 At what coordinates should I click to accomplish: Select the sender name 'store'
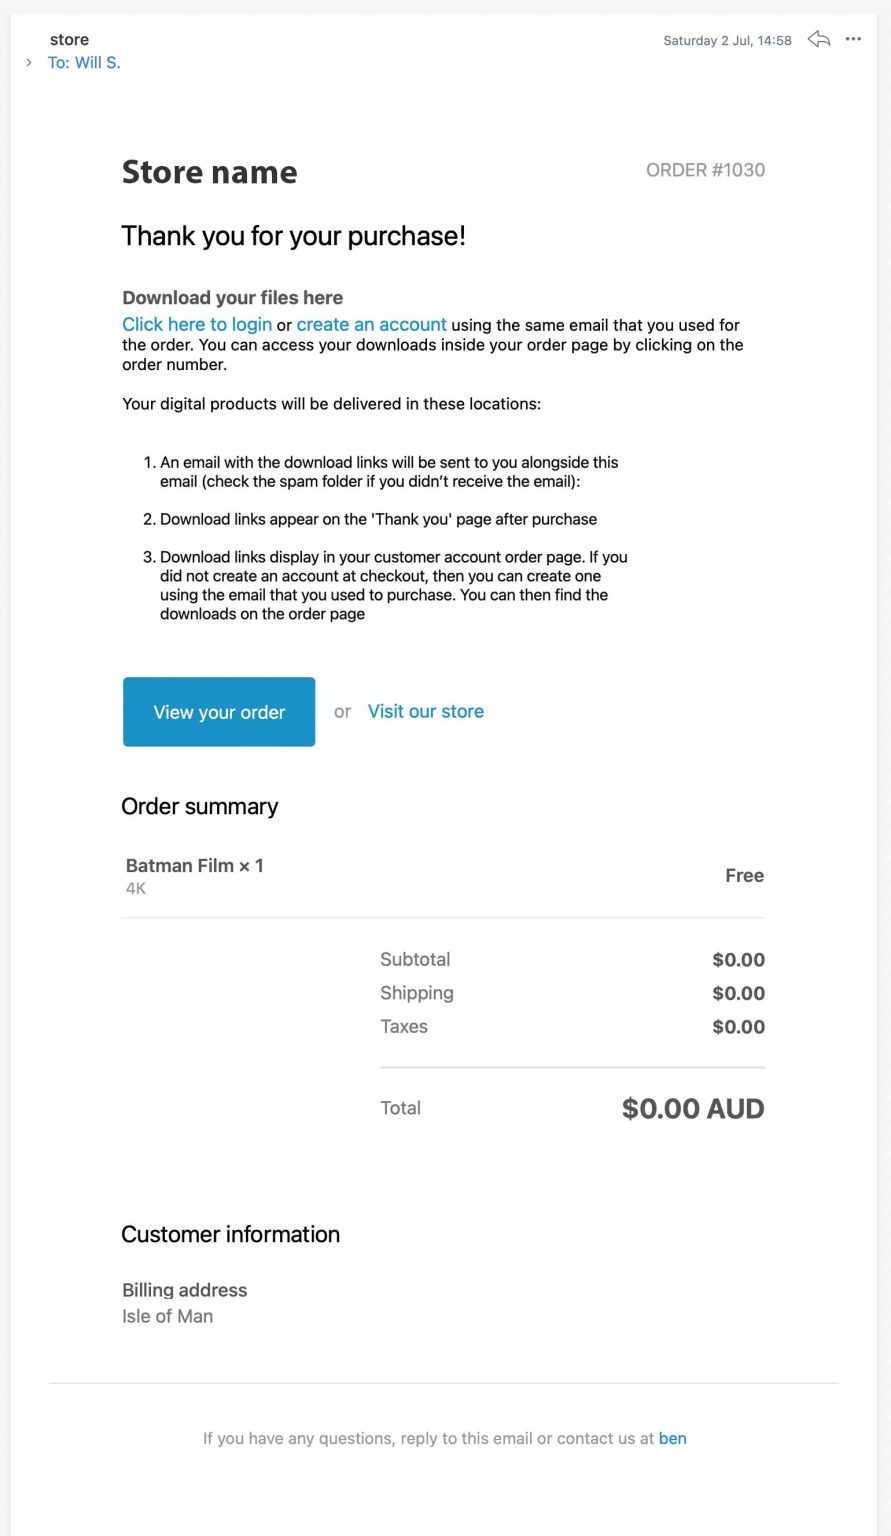[69, 40]
